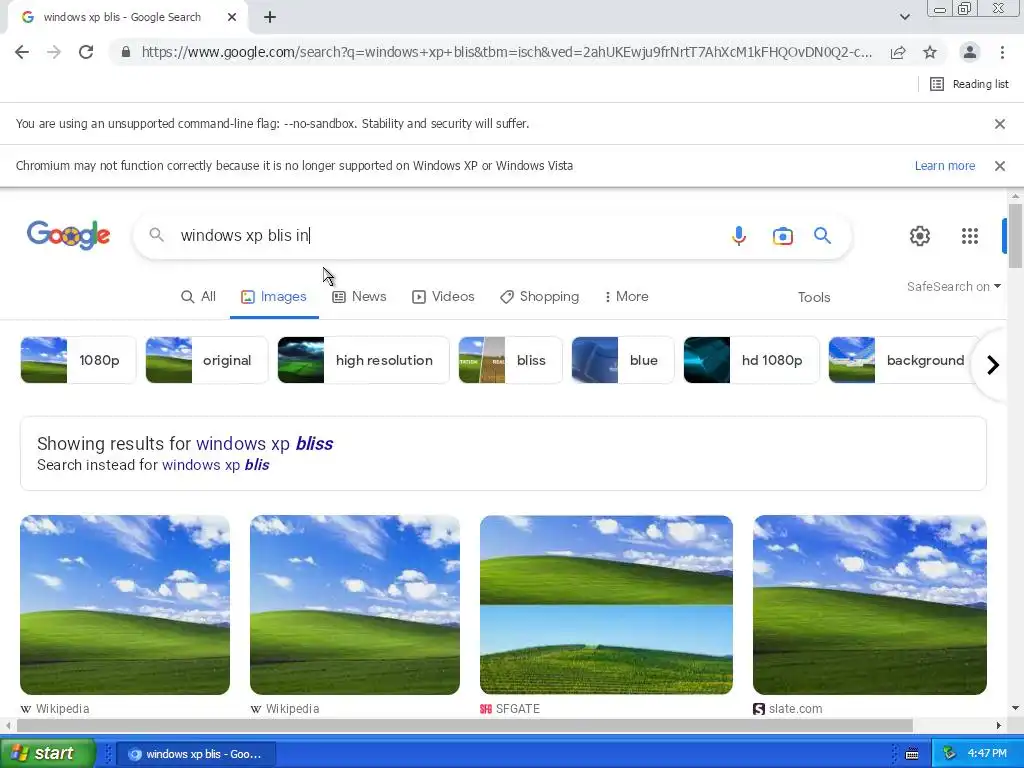This screenshot has height=768, width=1024.
Task: Switch to the News tab
Action: pos(359,296)
